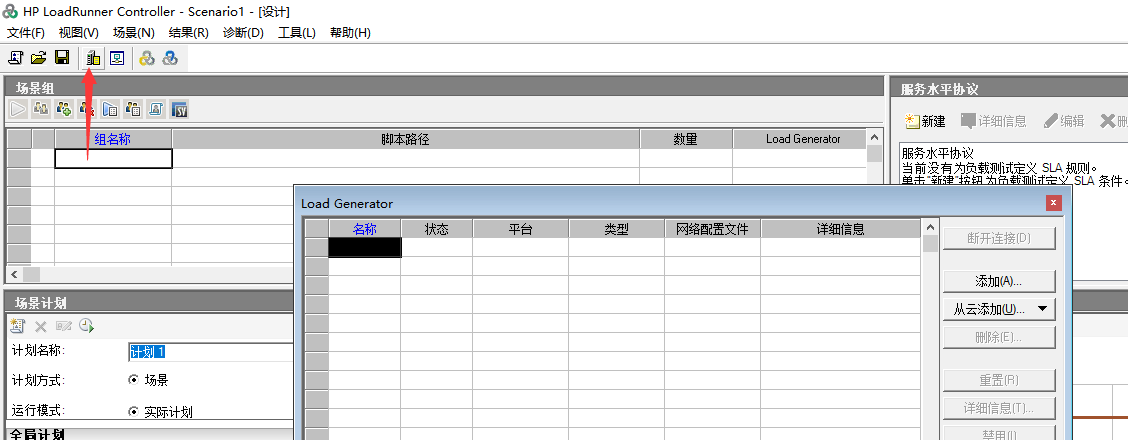Image resolution: width=1128 pixels, height=440 pixels.
Task: Close the Load Generator dialog
Action: (x=1054, y=203)
